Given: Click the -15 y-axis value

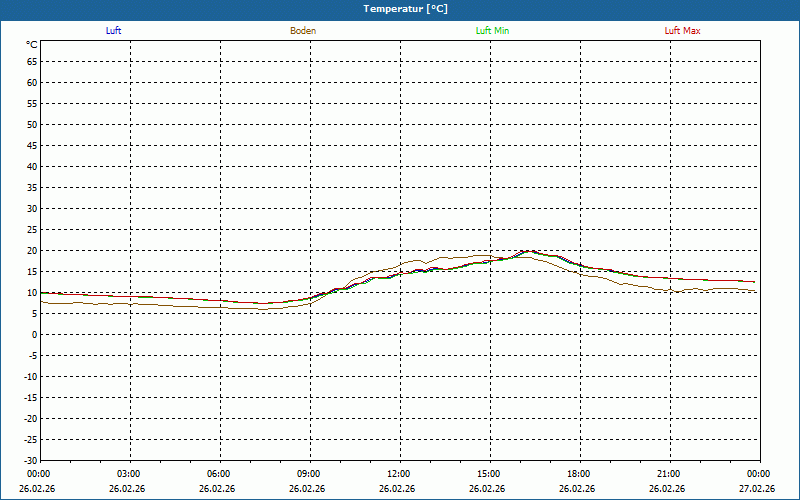Looking at the screenshot, I should pos(31,397).
